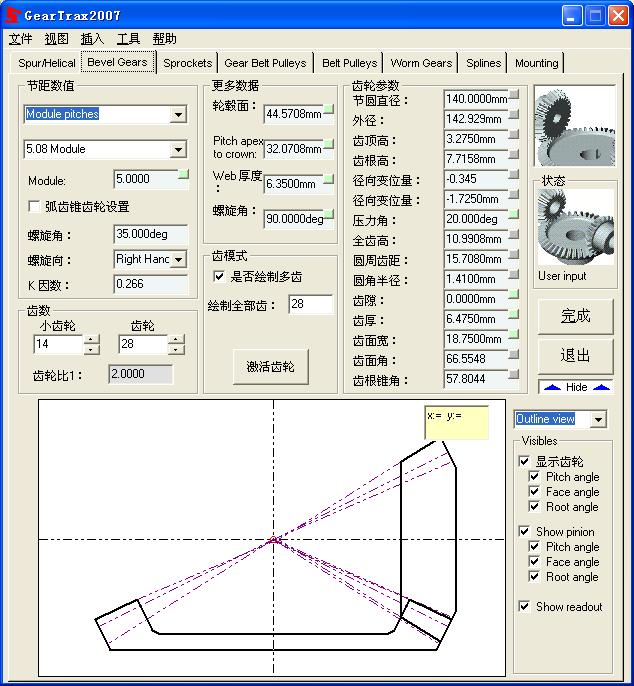Open the 帮助 menu
Screen dimensions: 634x686
[165, 39]
